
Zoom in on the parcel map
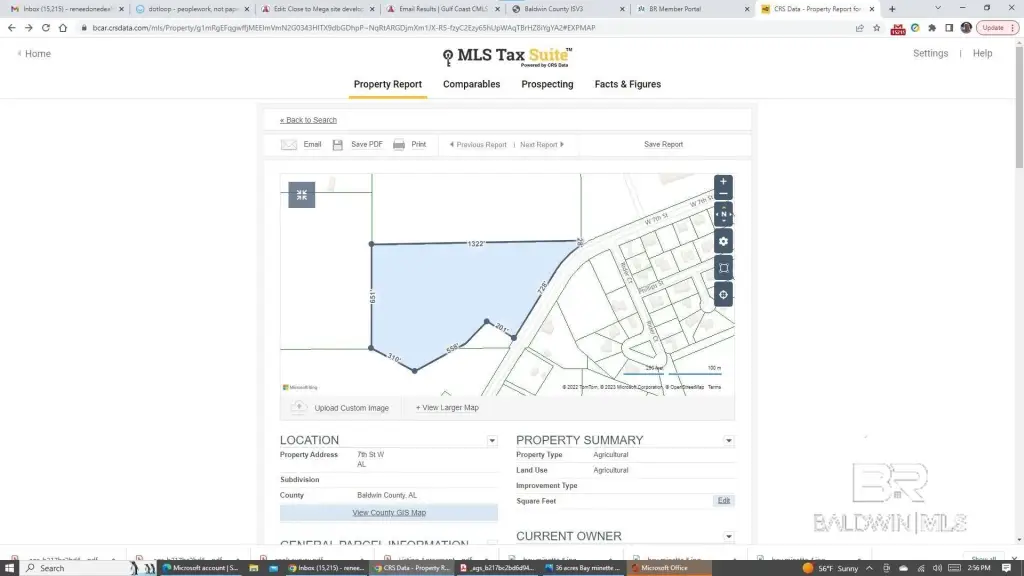point(723,182)
